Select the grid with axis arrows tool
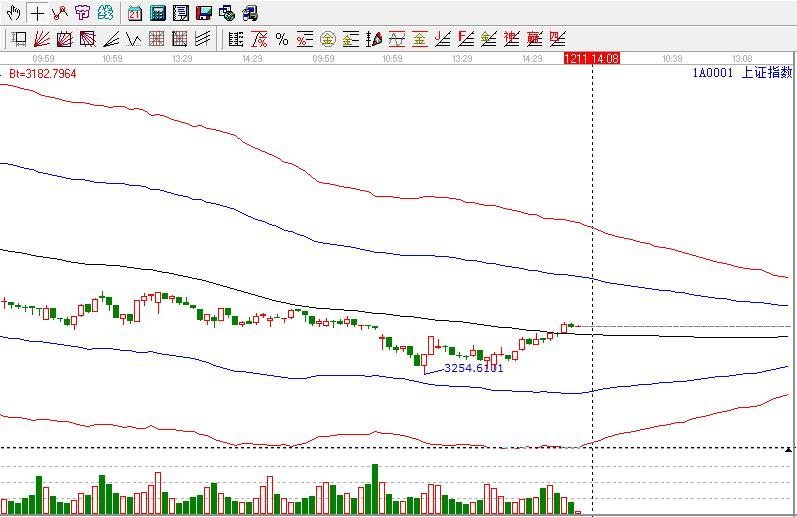The height and width of the screenshot is (517, 797). (179, 39)
